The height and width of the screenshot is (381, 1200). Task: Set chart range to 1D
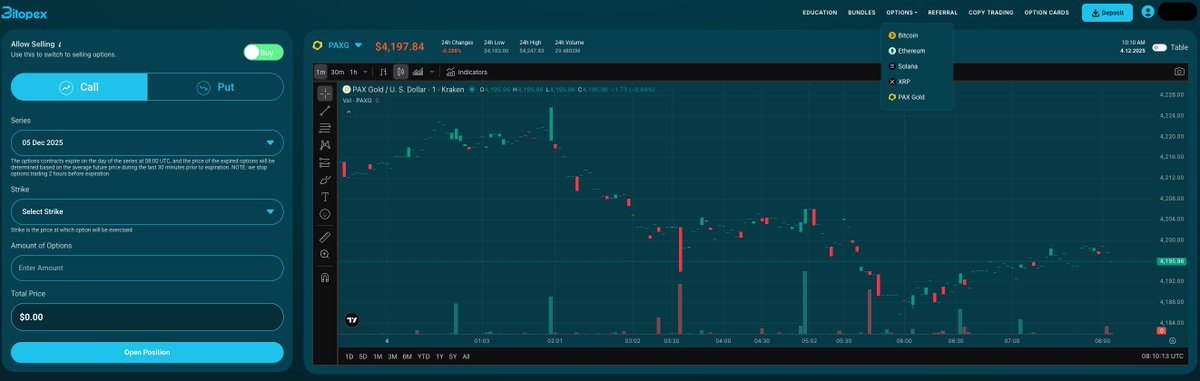point(349,356)
